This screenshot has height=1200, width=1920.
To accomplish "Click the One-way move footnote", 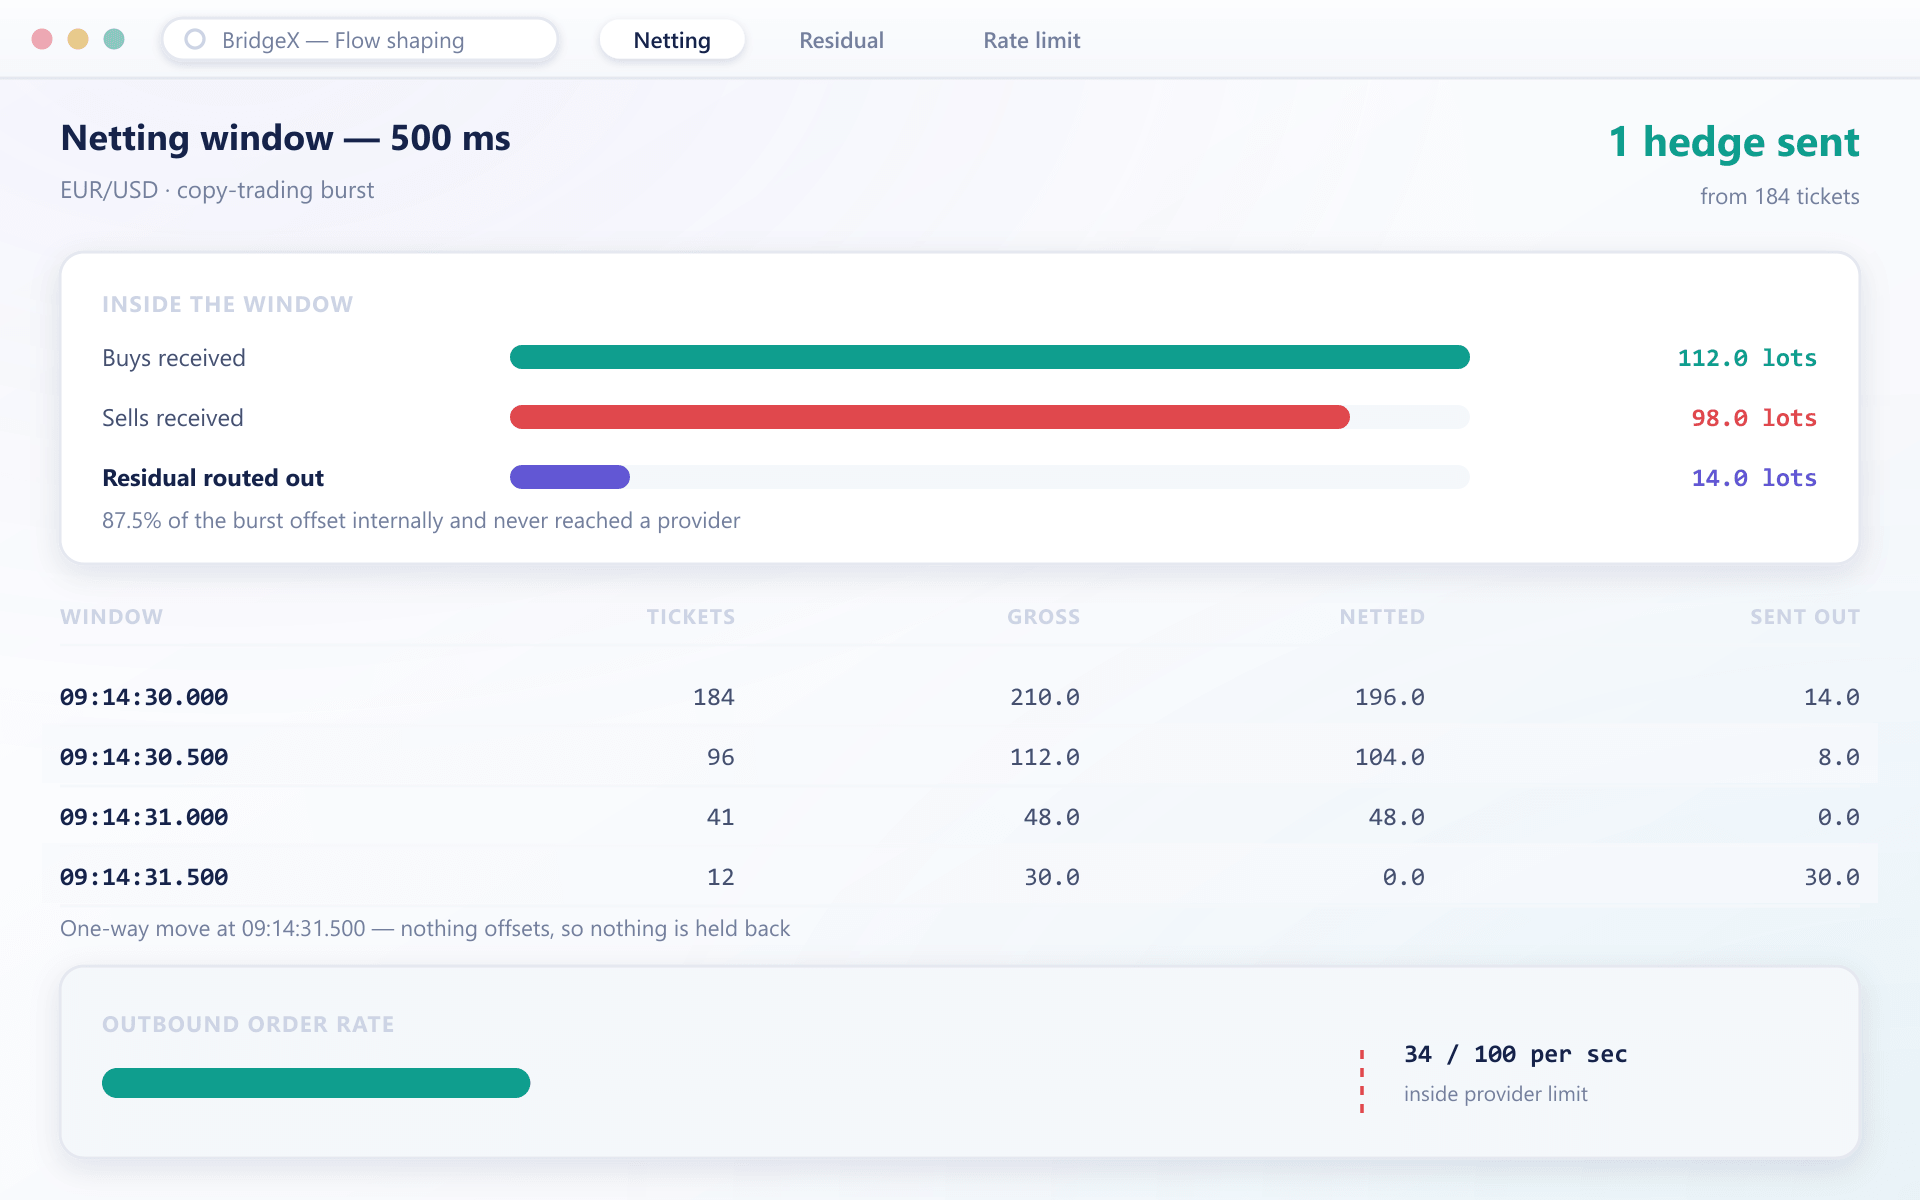I will click(425, 929).
